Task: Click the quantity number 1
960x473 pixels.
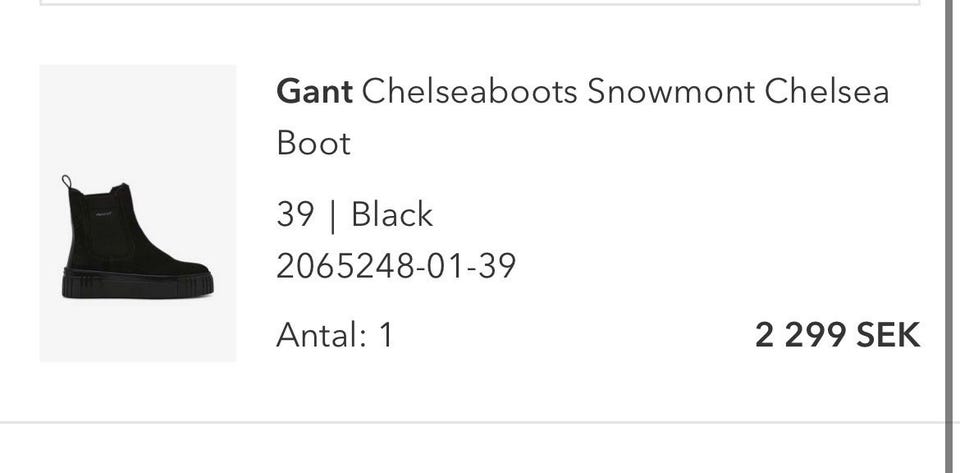Action: tap(385, 335)
